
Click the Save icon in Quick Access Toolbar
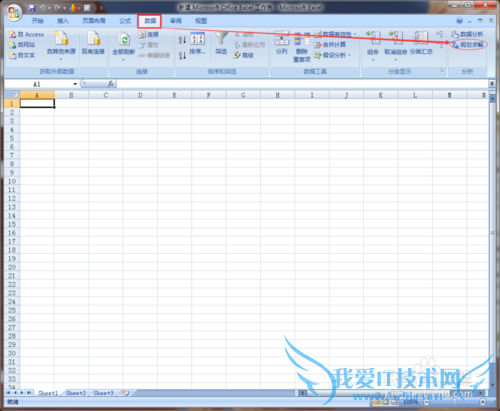(x=32, y=7)
